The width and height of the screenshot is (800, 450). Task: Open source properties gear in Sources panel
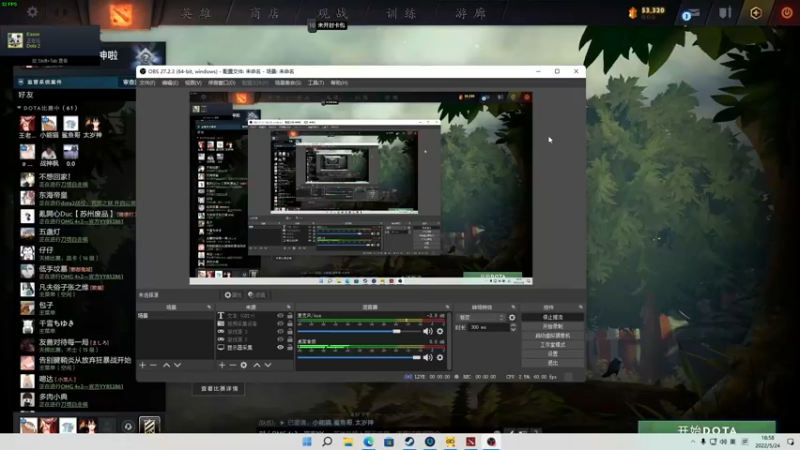click(x=244, y=365)
